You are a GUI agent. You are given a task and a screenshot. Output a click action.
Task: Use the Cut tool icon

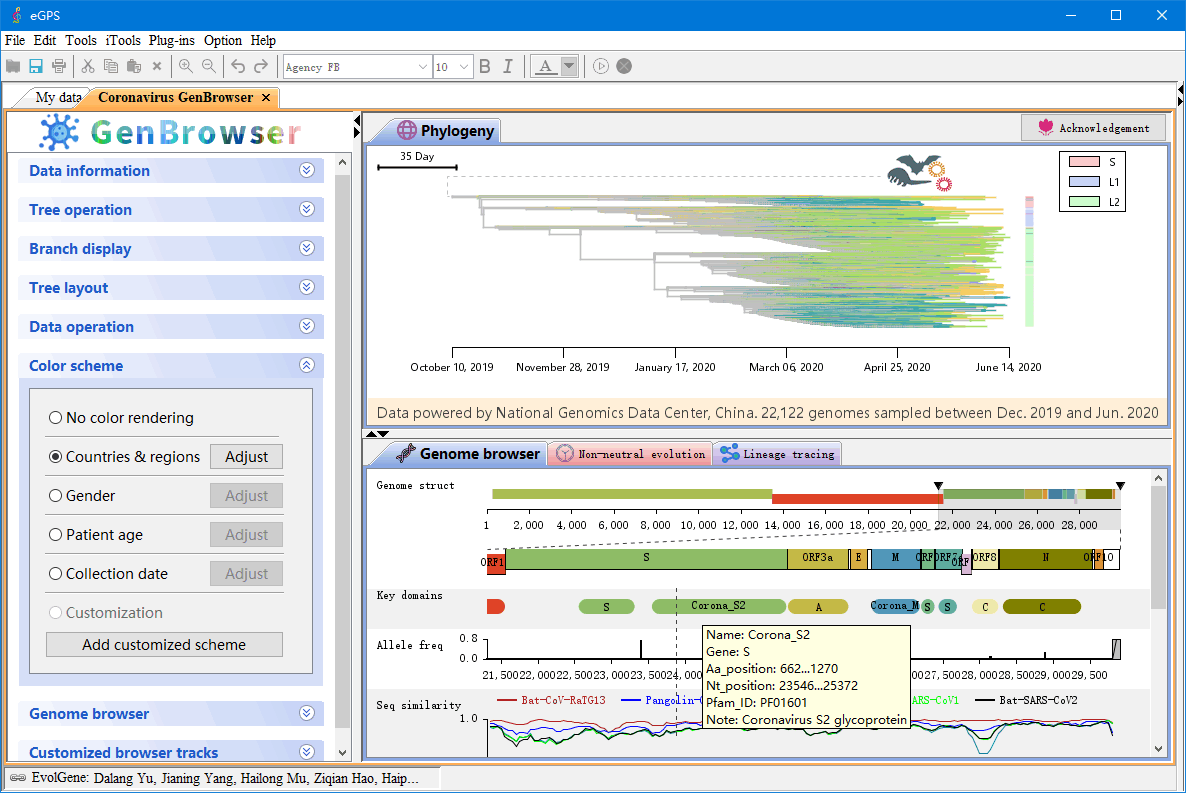pos(86,66)
